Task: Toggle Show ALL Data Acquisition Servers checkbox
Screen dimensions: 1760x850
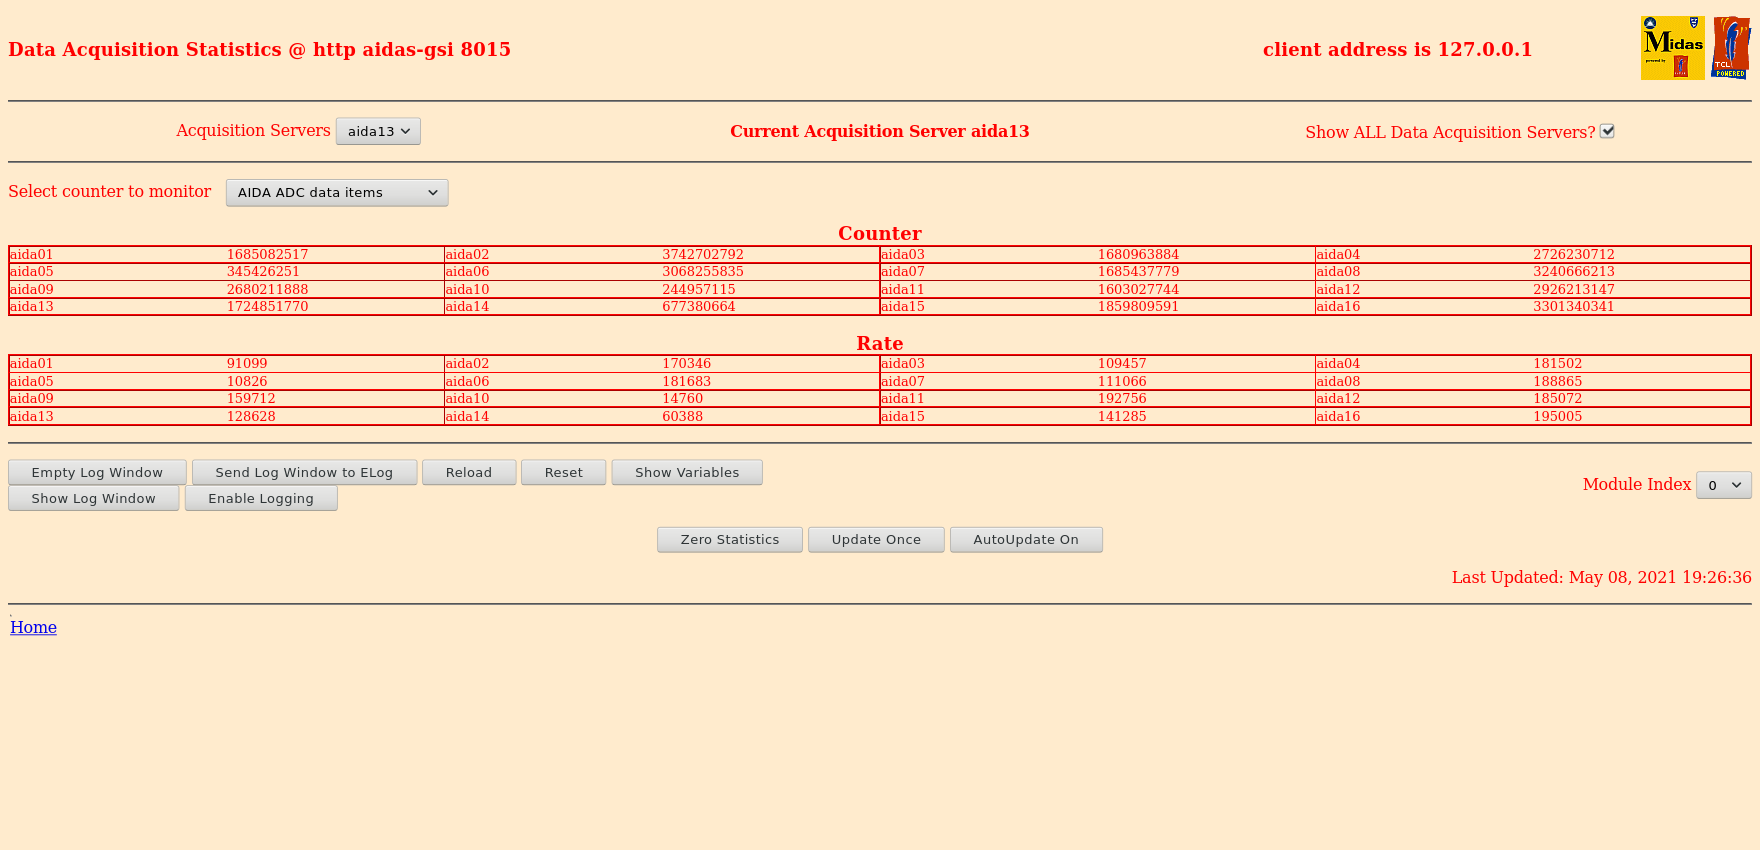Action: [1607, 131]
